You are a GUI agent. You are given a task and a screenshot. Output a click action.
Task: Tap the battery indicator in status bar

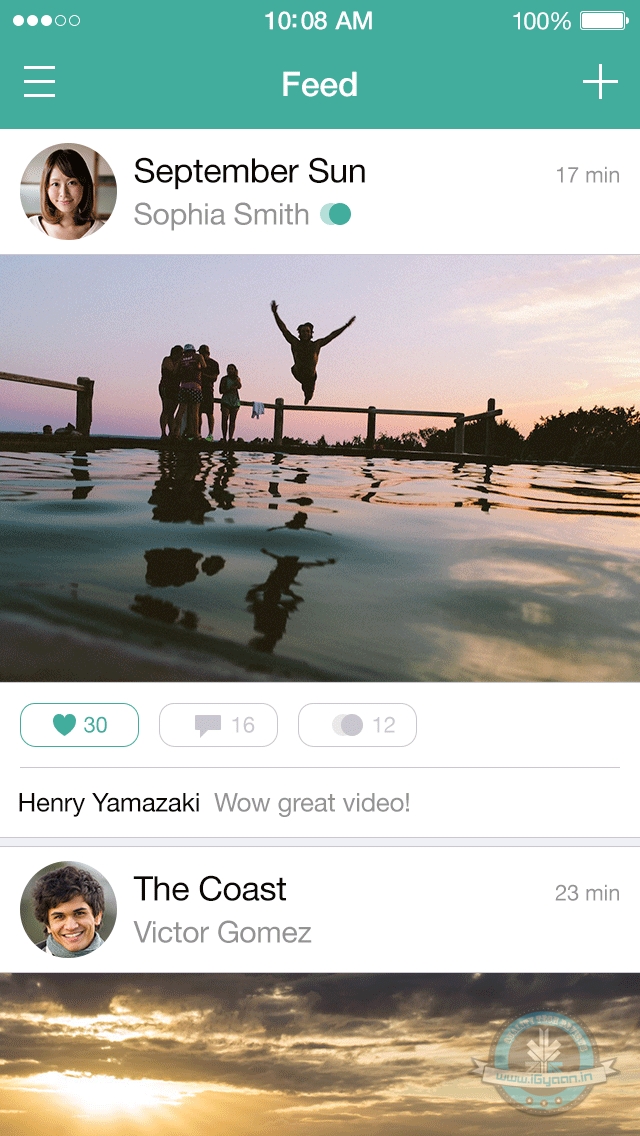coord(603,21)
